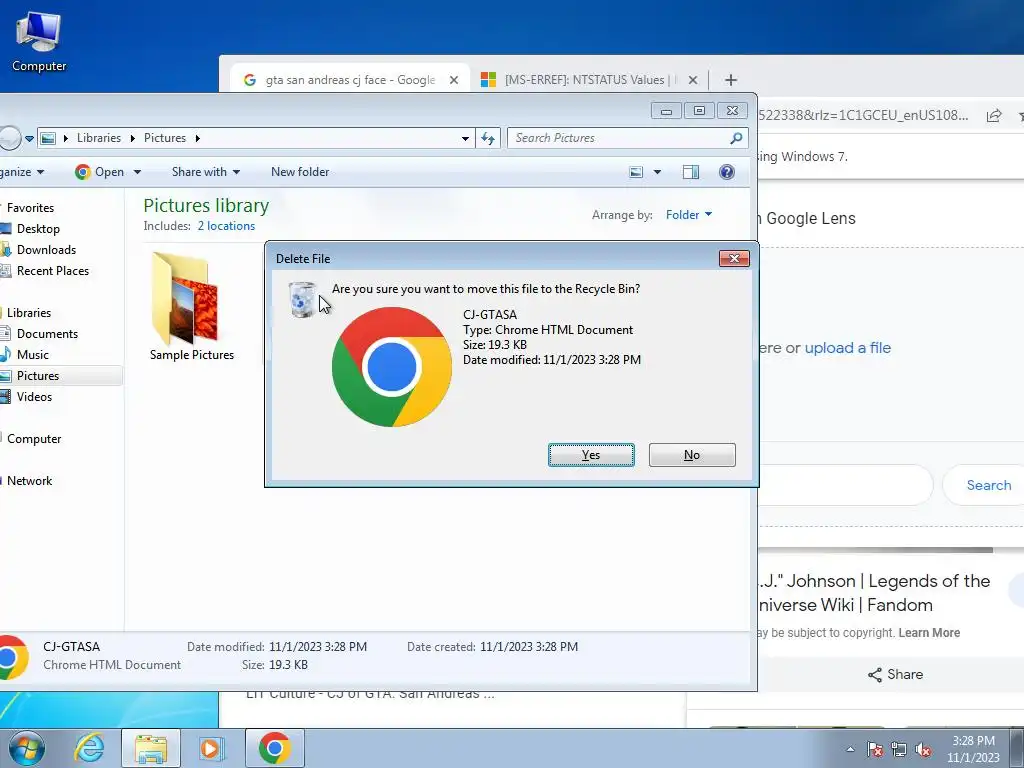Screen dimensions: 1024x768
Task: Select Computer in navigation pane
Action: [34, 439]
